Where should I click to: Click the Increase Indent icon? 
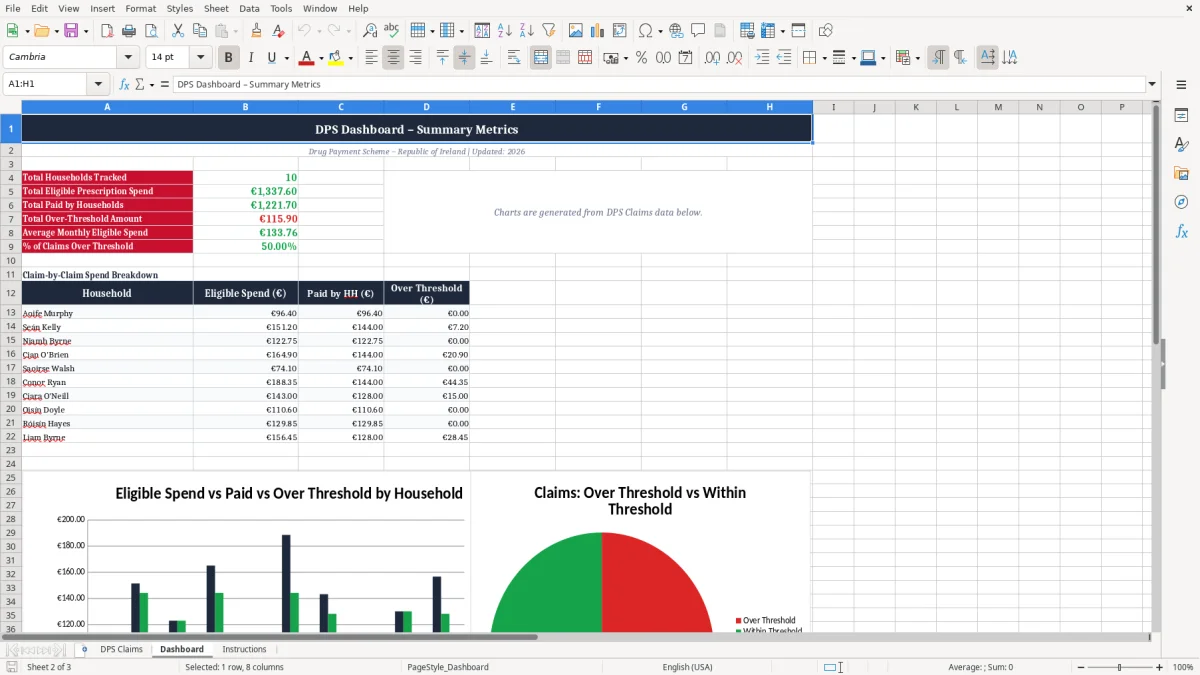coord(762,58)
